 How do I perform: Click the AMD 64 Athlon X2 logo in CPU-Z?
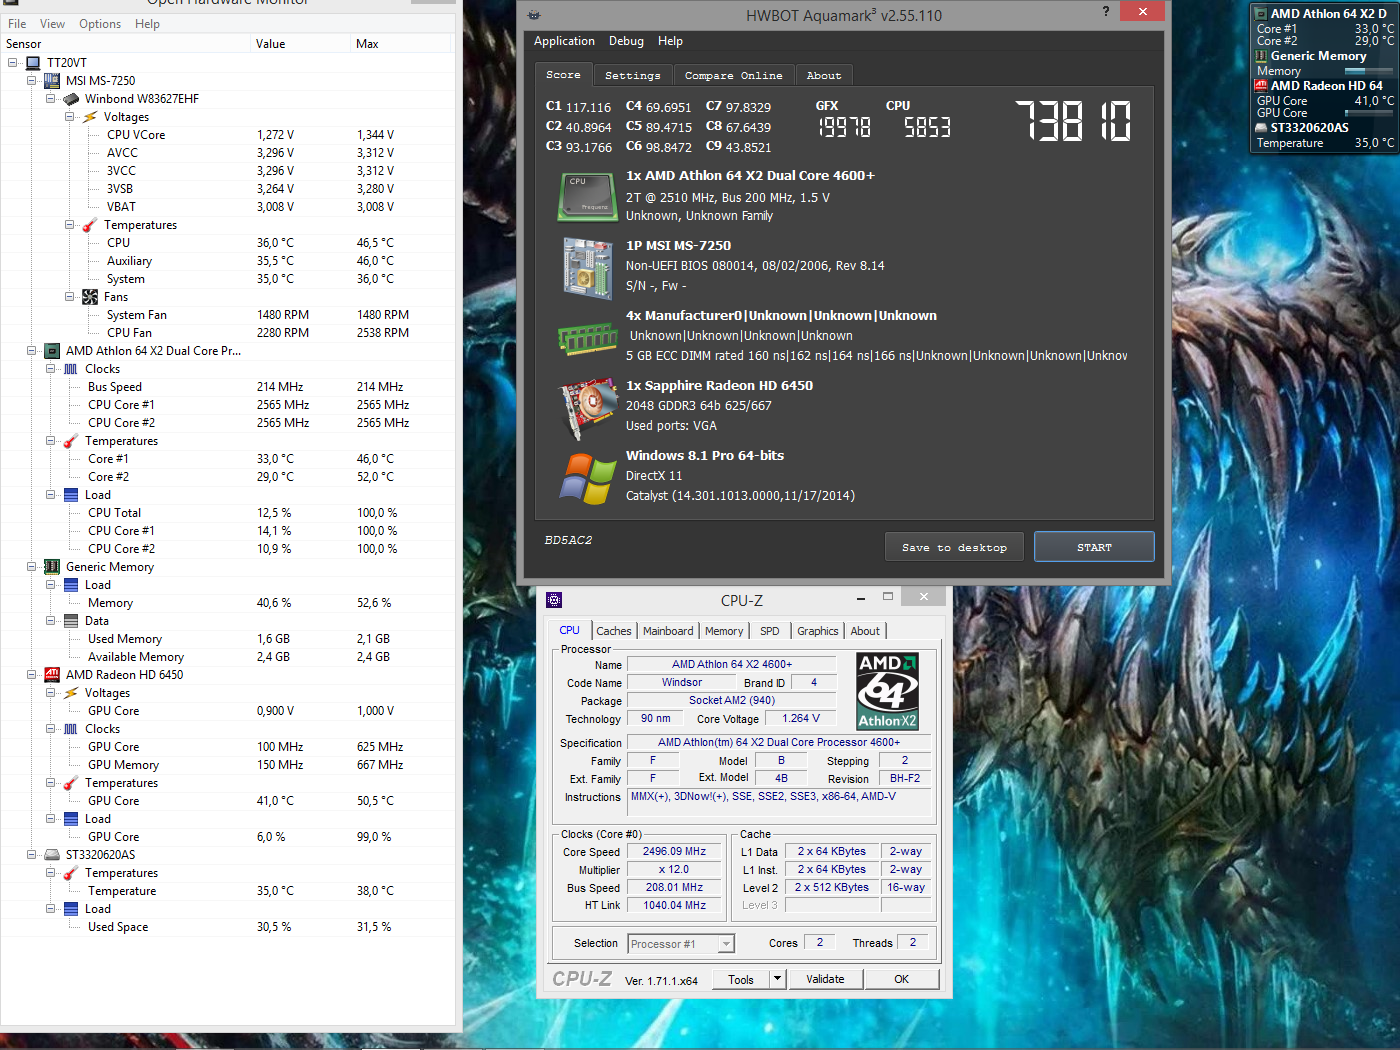(x=888, y=691)
